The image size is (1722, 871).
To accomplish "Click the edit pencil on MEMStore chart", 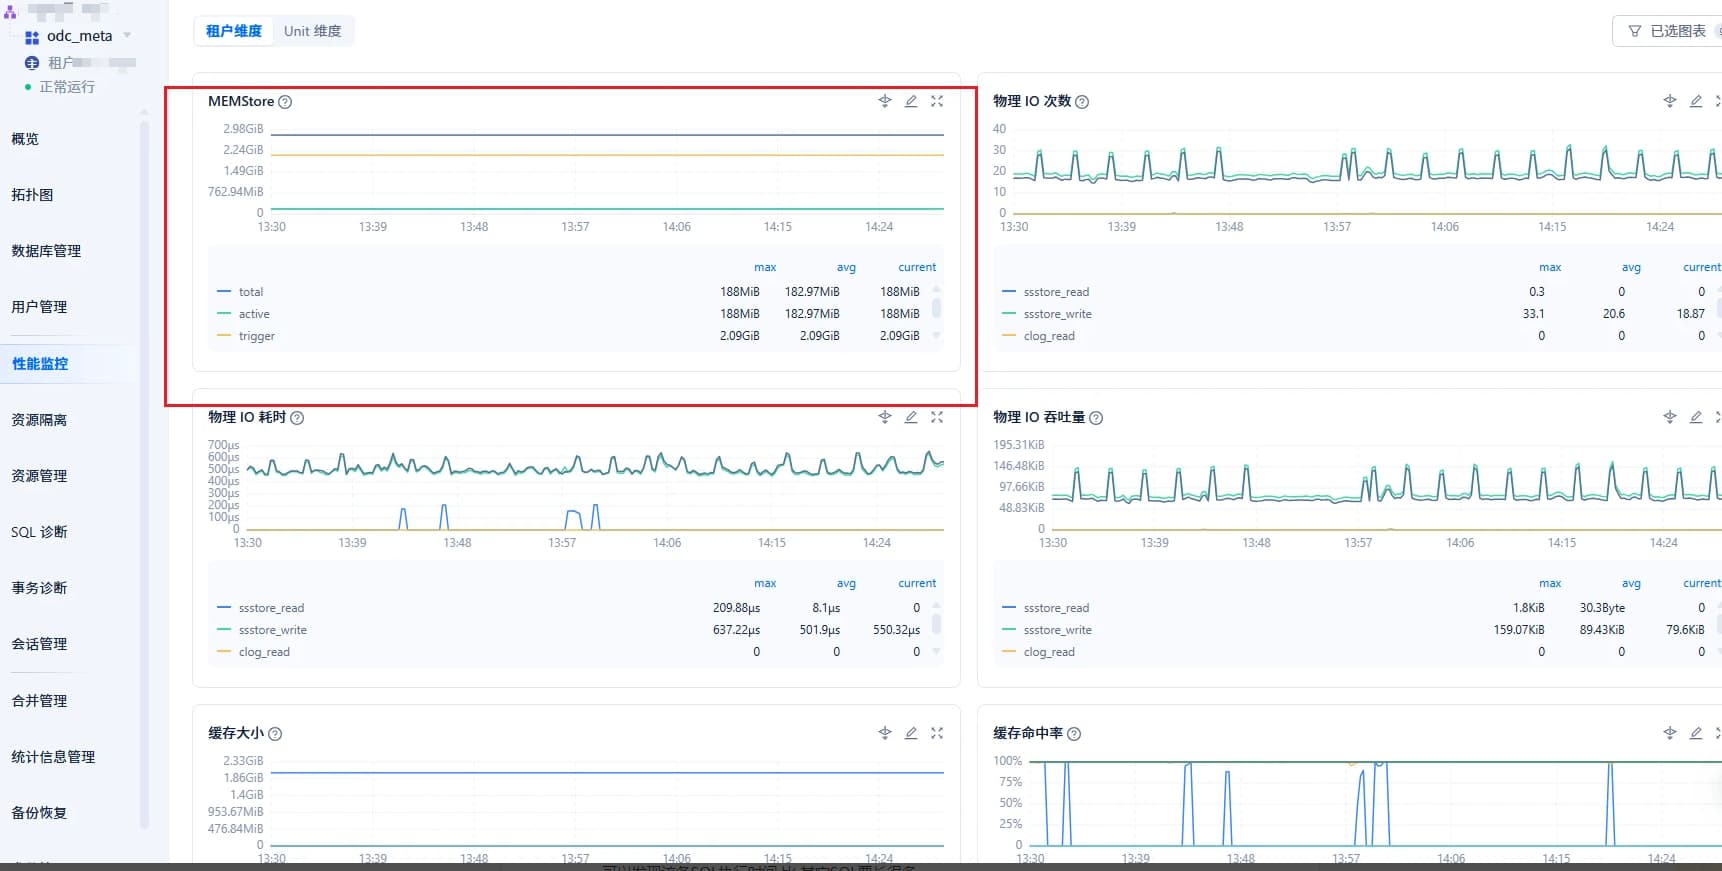I will click(911, 101).
